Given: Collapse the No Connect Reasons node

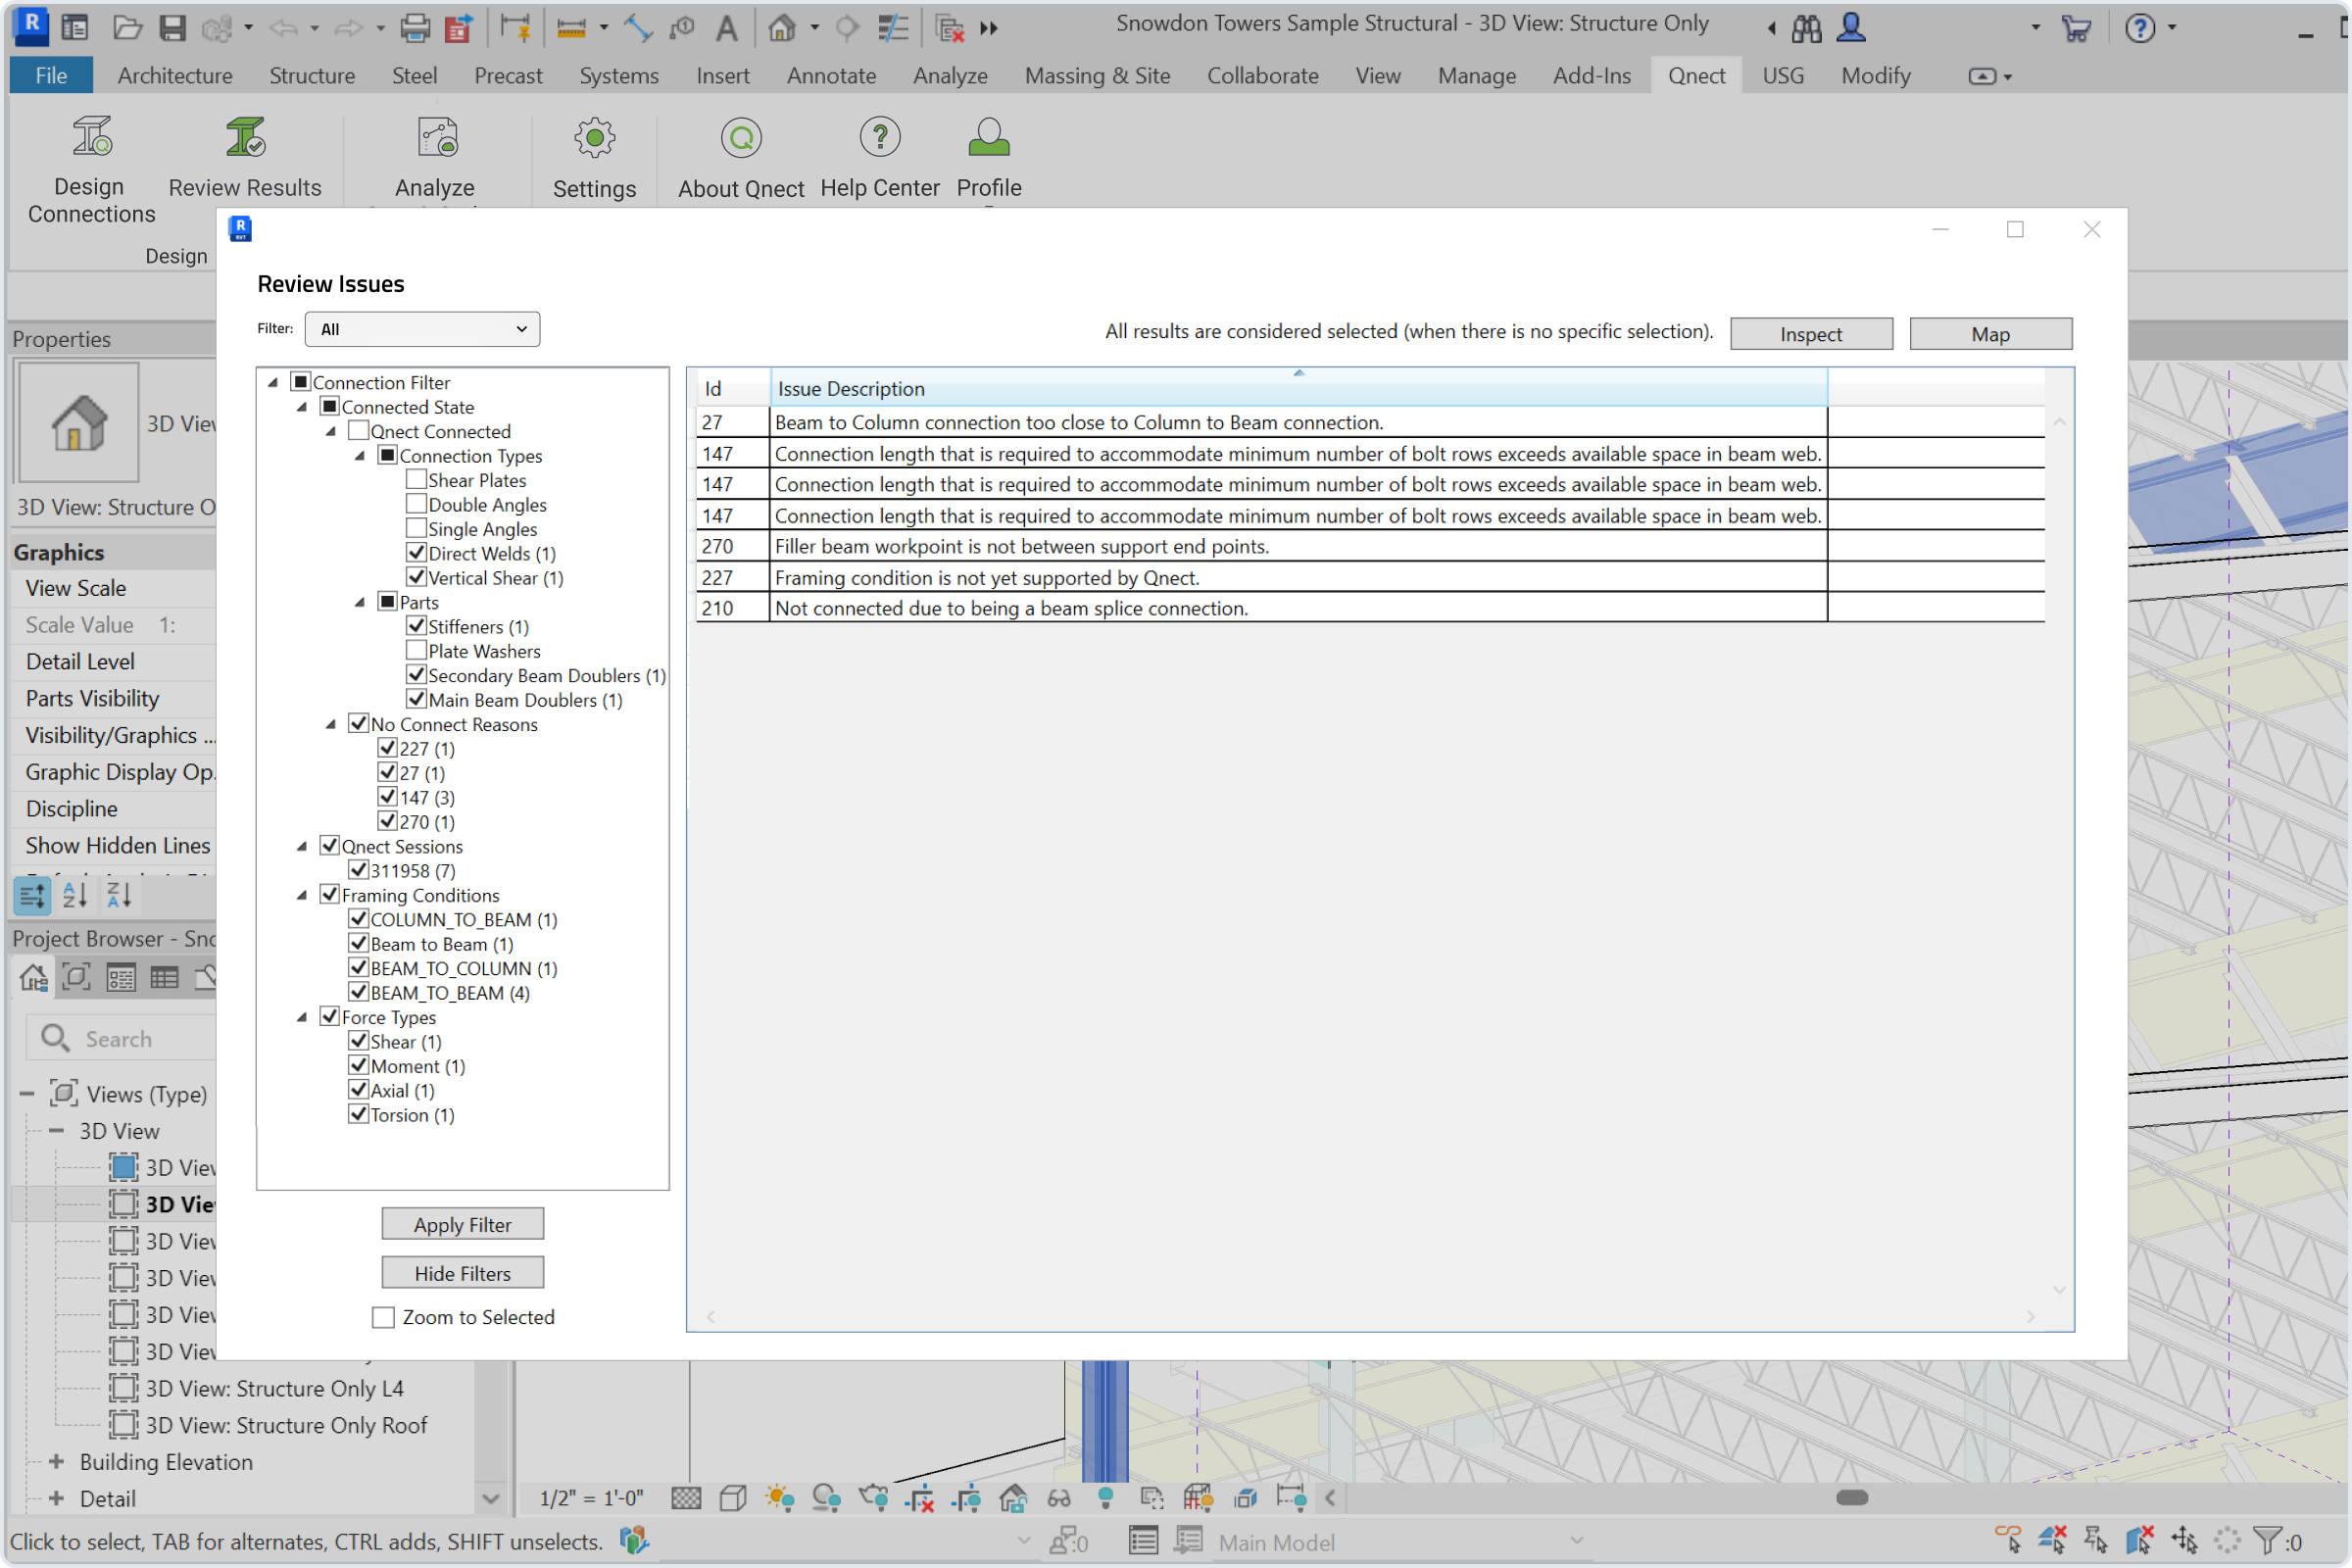Looking at the screenshot, I should [x=331, y=724].
